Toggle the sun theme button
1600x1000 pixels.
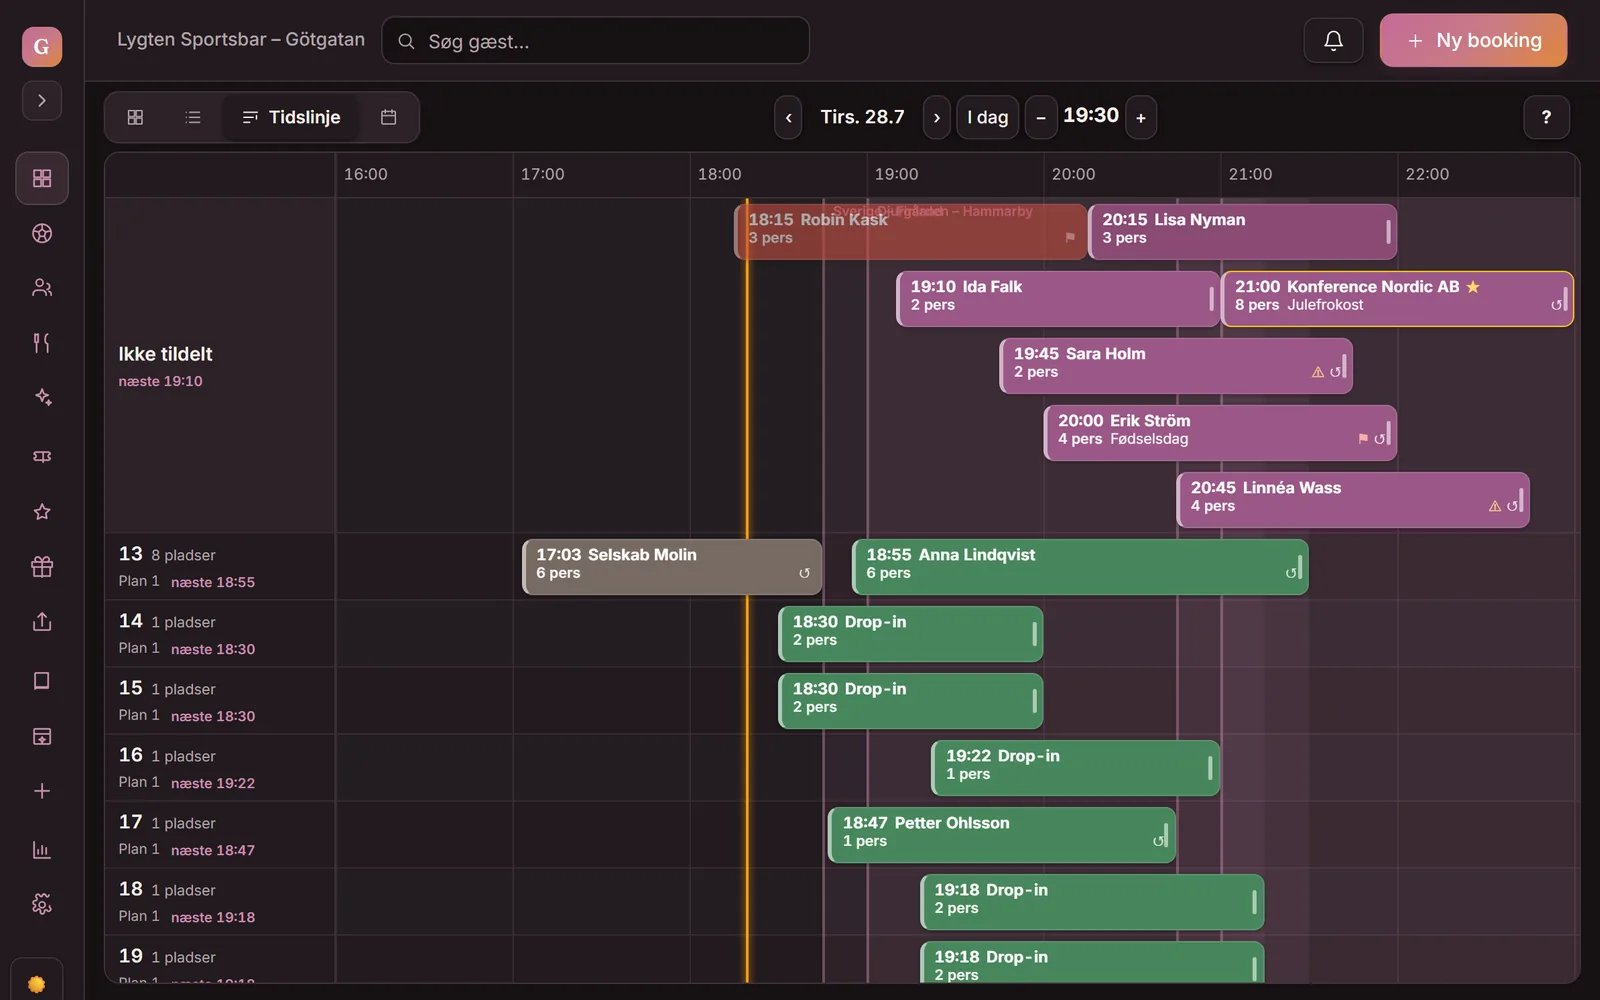[x=37, y=983]
